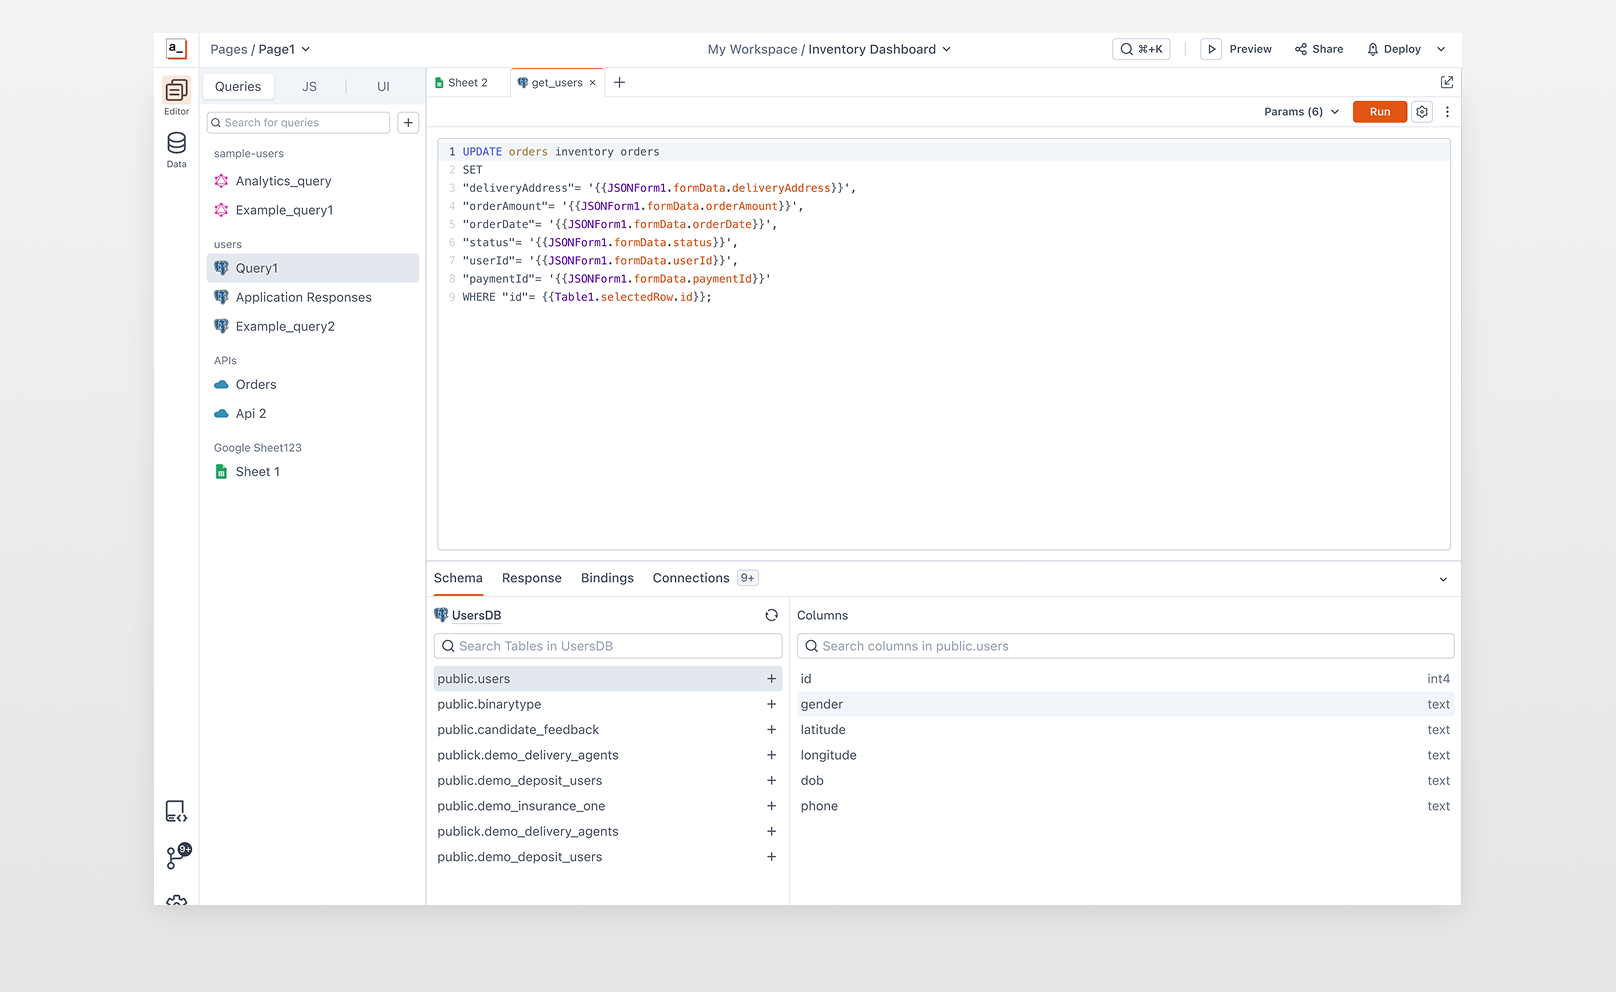This screenshot has height=992, width=1616.
Task: Open the Data sidebar icon
Action: [176, 149]
